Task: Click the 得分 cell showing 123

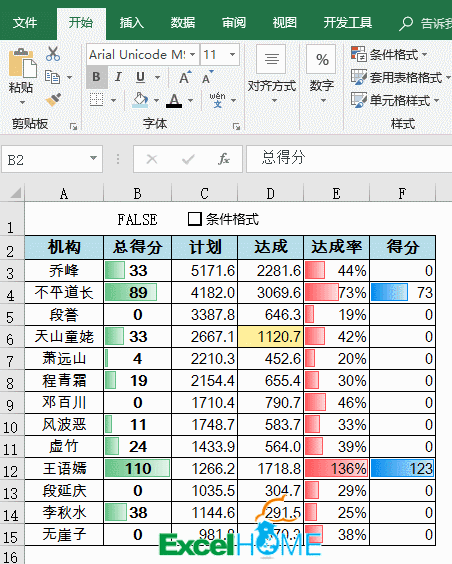Action: click(402, 469)
